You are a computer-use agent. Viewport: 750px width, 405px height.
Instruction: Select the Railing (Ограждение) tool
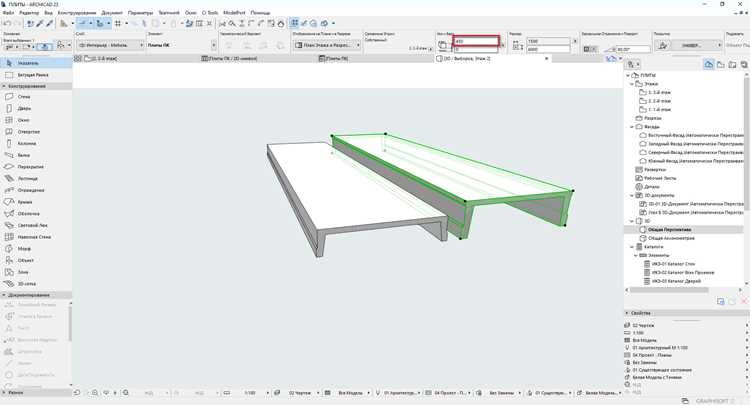coord(36,190)
